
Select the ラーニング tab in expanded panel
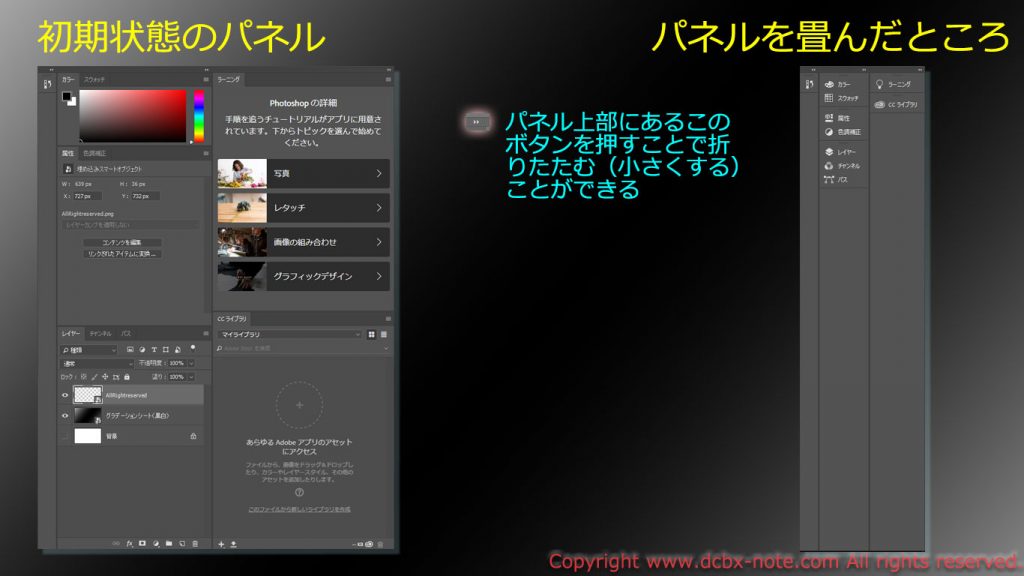pyautogui.click(x=229, y=79)
